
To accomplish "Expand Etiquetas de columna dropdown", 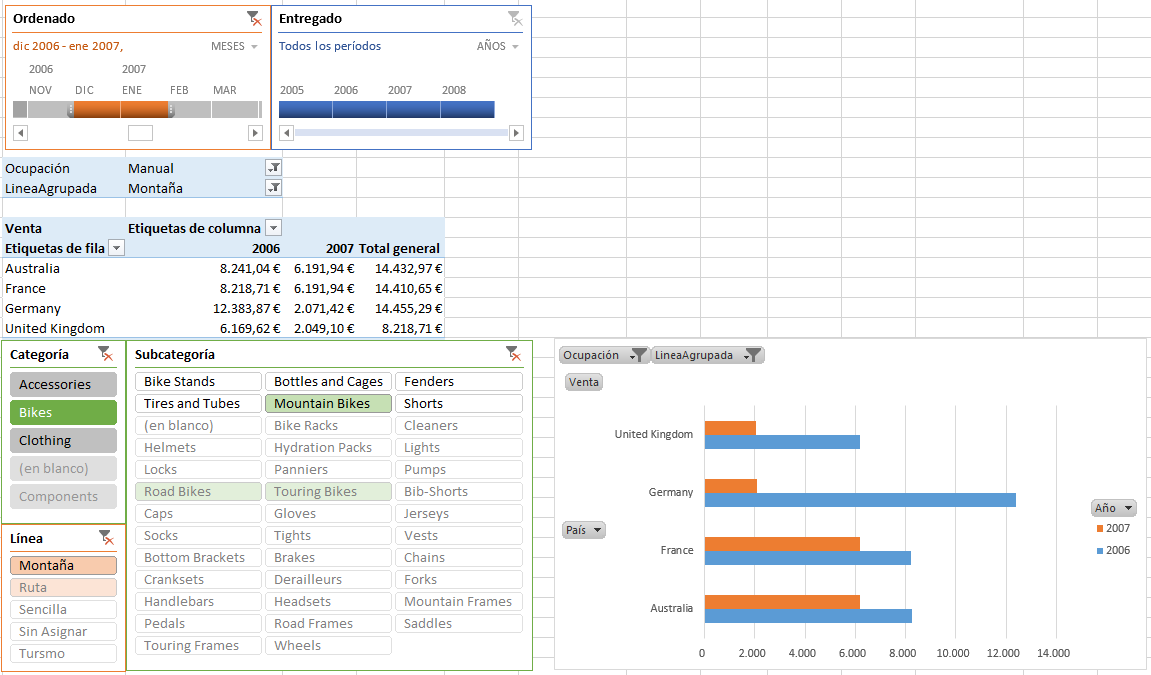I will pos(274,228).
